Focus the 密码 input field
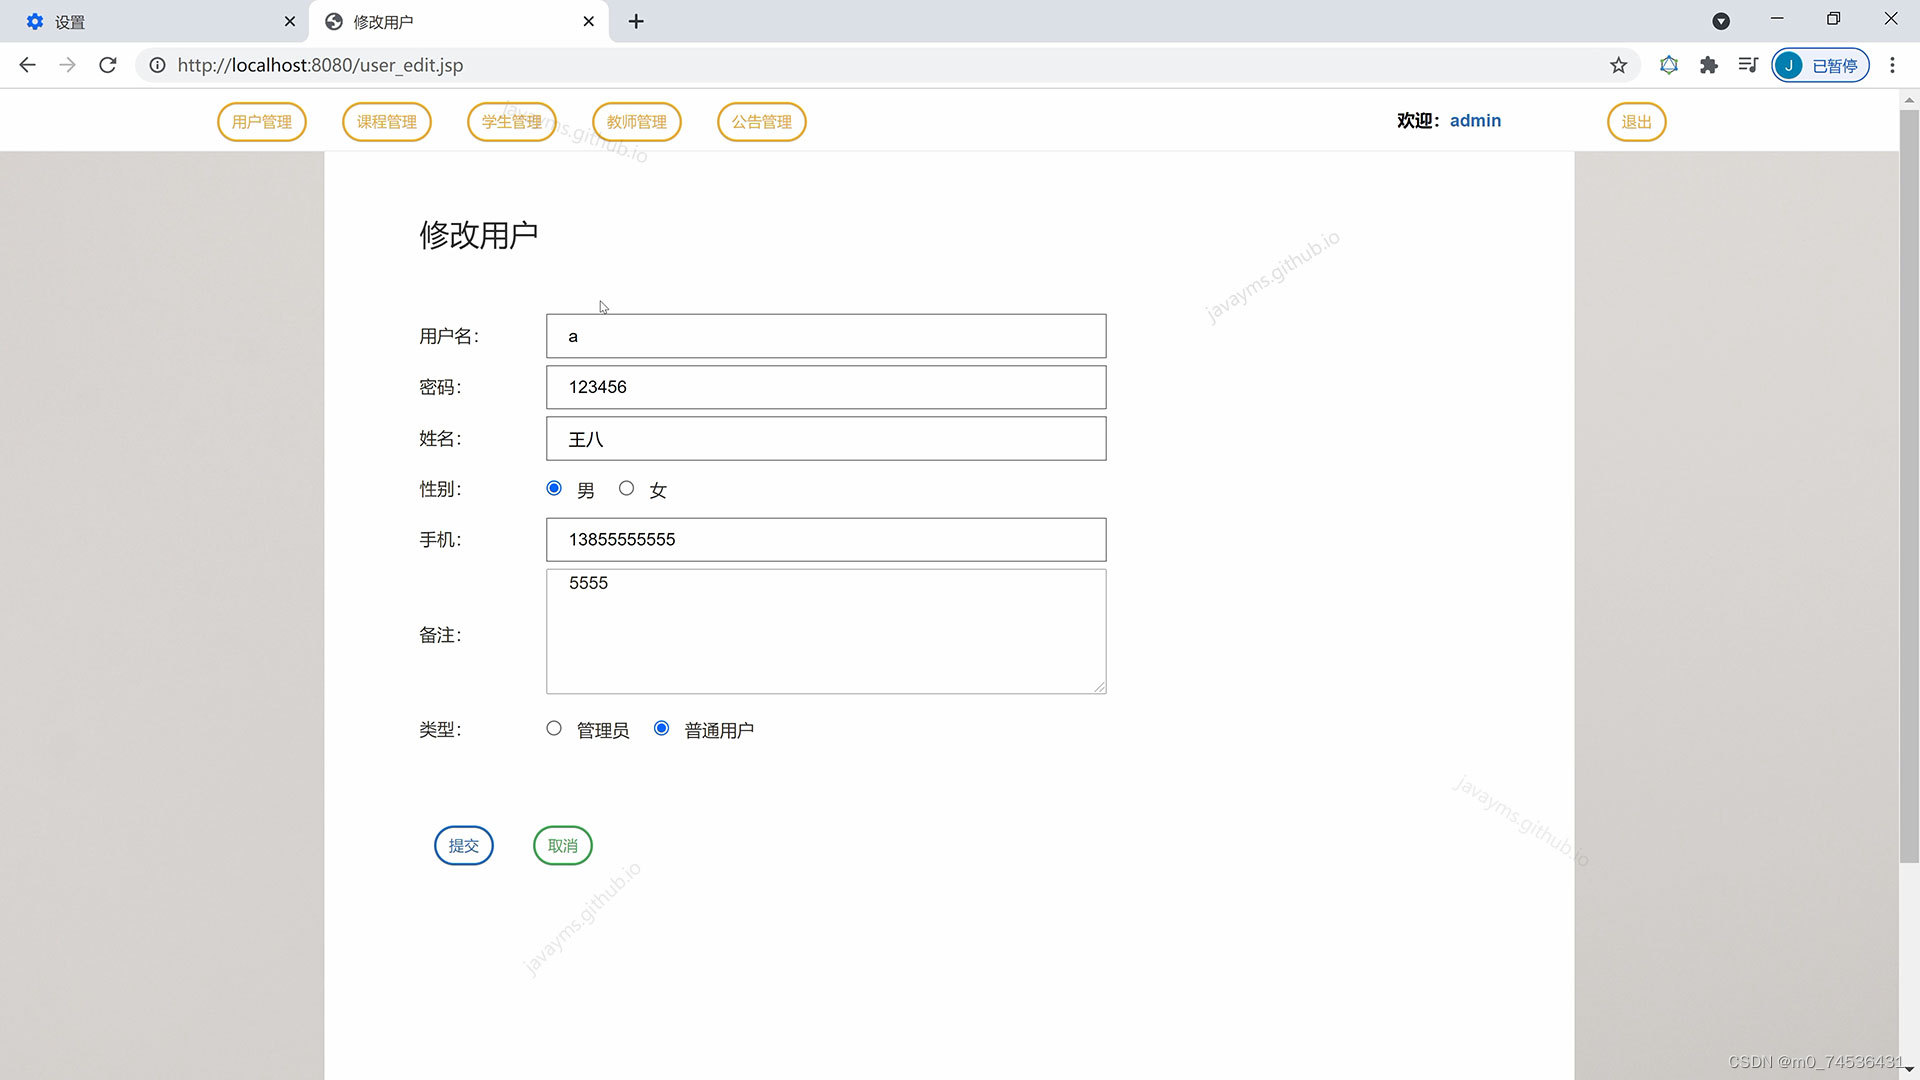Viewport: 1920px width, 1080px height. pos(826,387)
